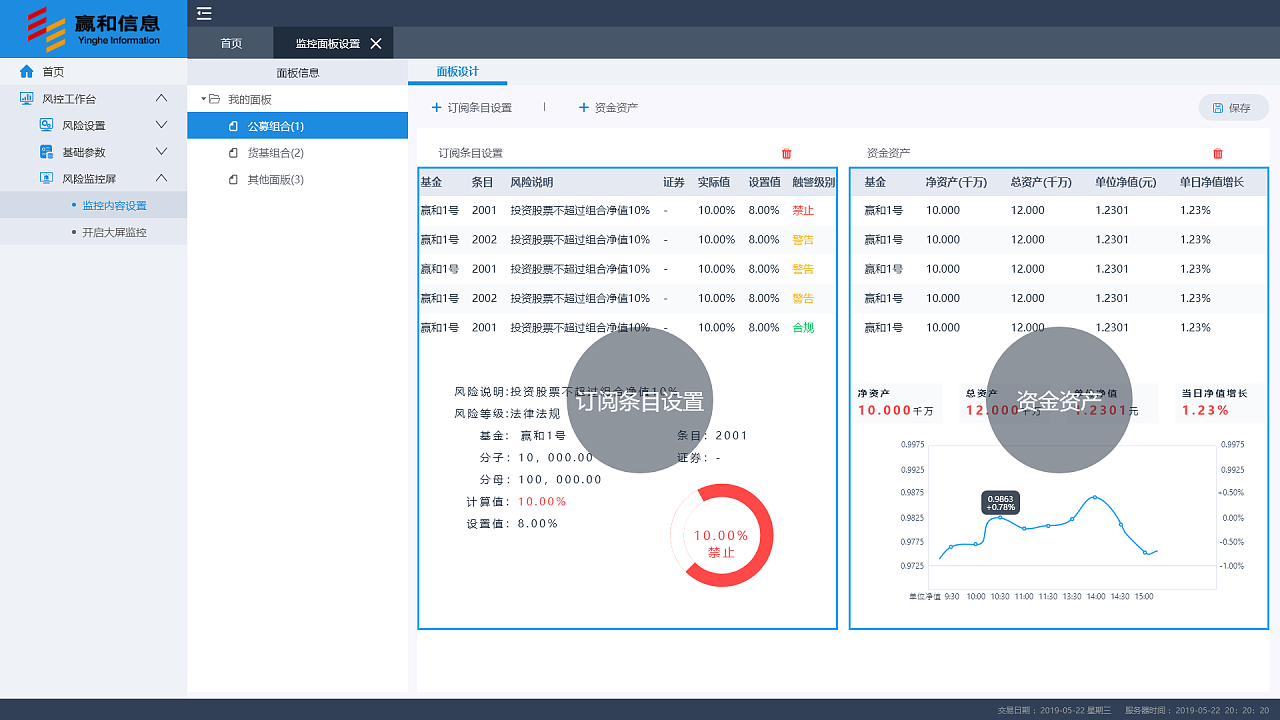
Task: Open the 面板设计 tab
Action: point(458,72)
